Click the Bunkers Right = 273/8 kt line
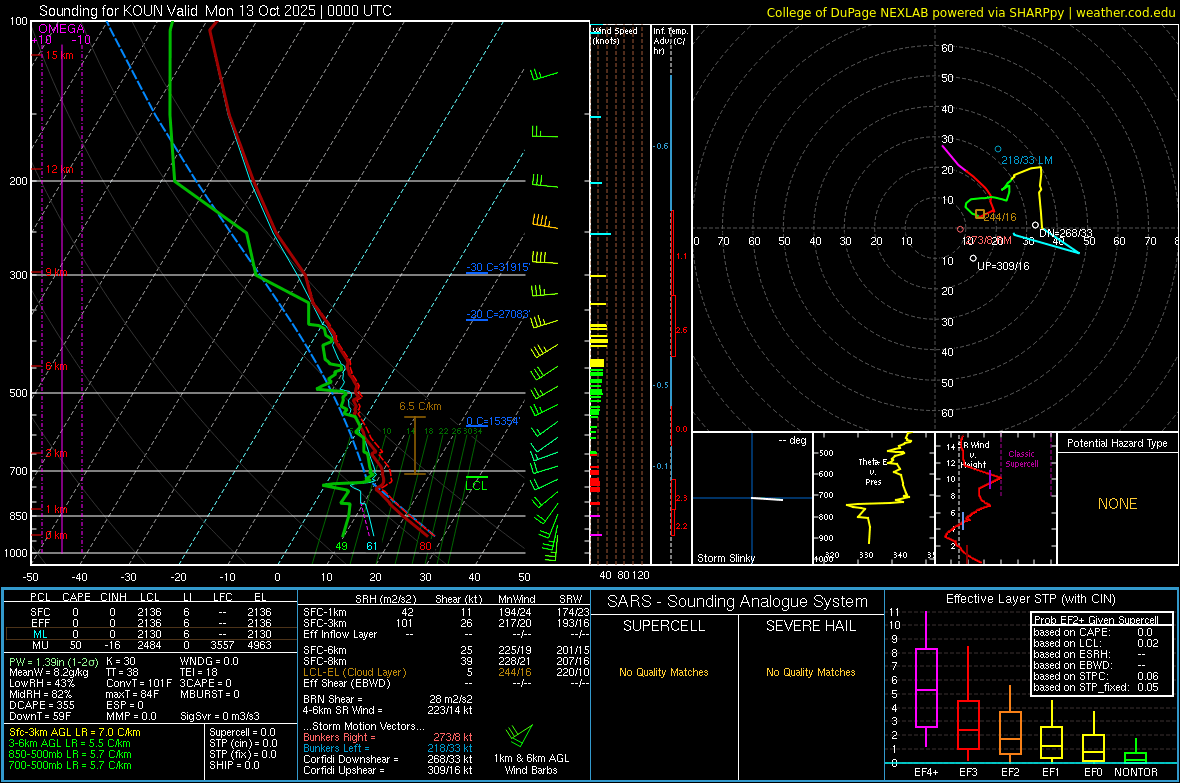 (x=388, y=737)
